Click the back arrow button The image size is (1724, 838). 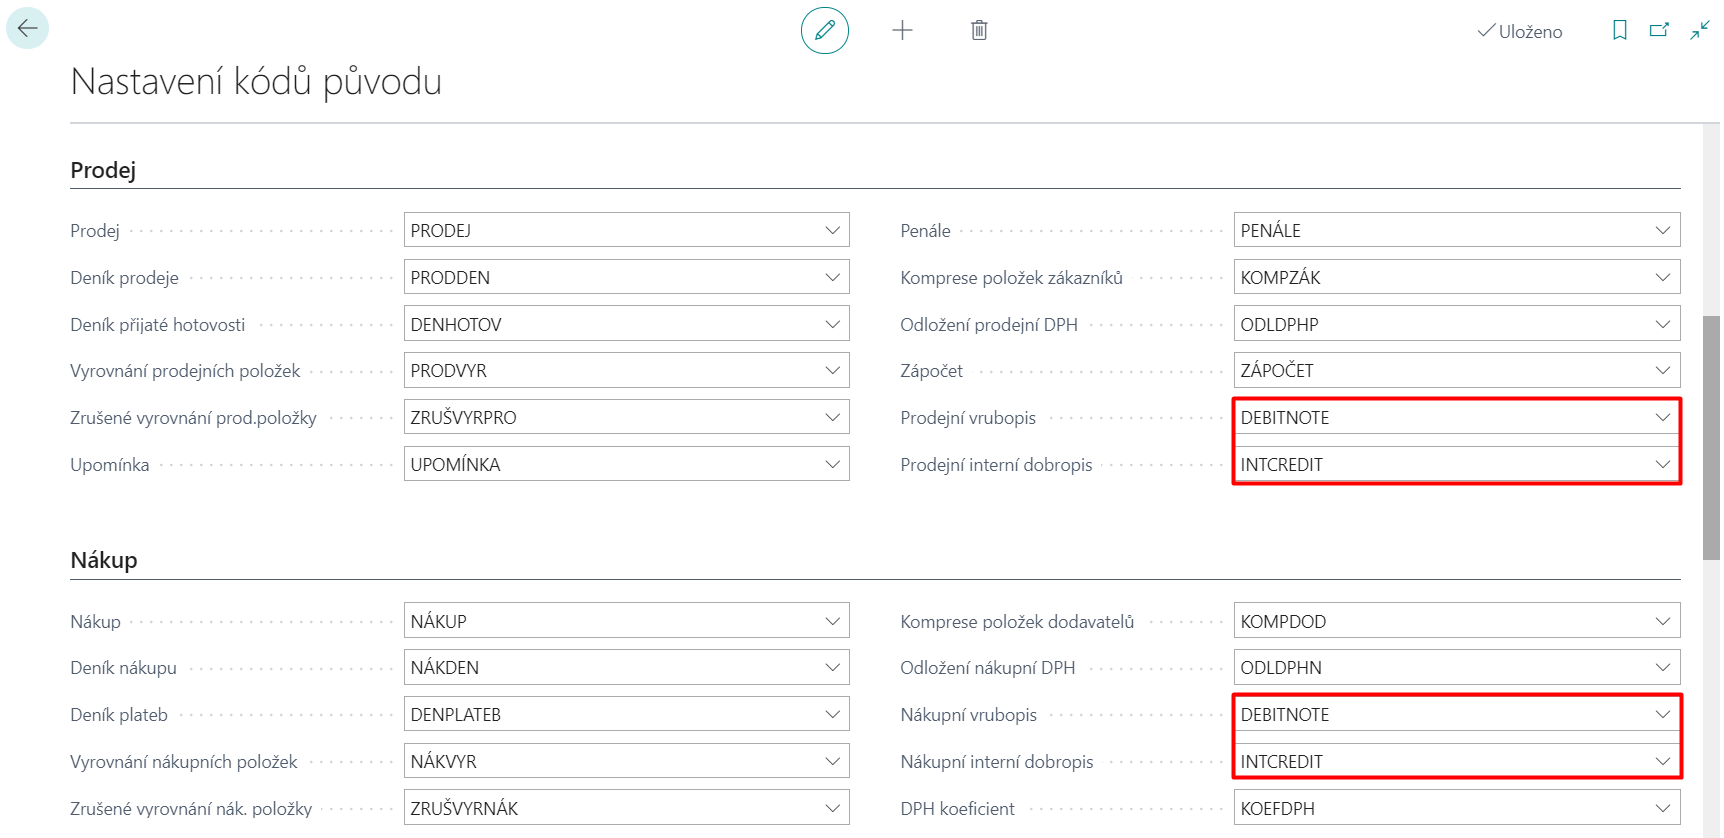[27, 28]
